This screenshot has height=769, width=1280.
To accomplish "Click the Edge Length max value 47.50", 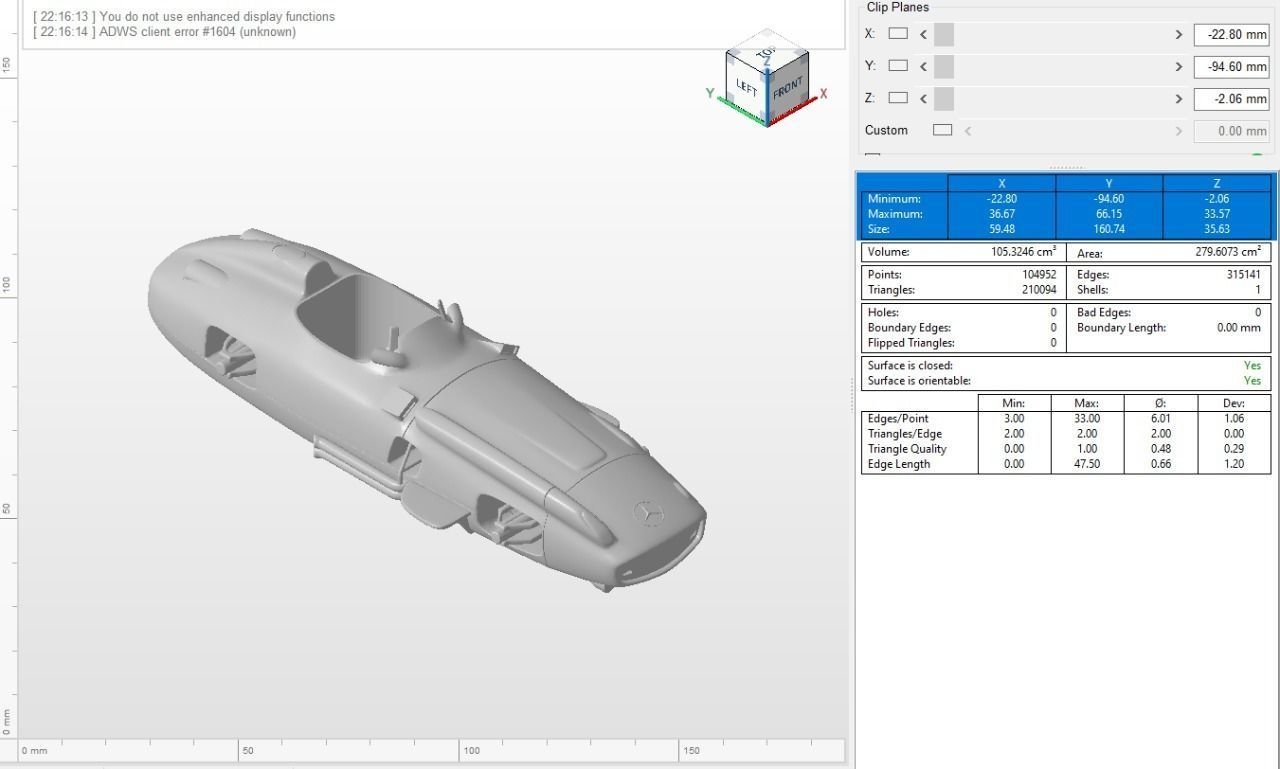I will (1087, 464).
